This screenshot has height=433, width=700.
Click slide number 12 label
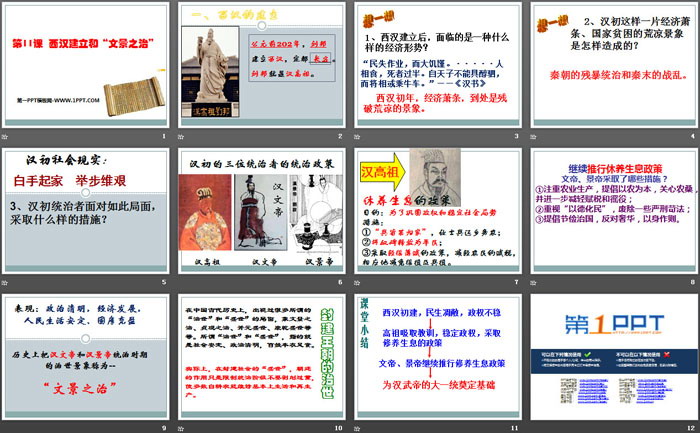click(691, 428)
